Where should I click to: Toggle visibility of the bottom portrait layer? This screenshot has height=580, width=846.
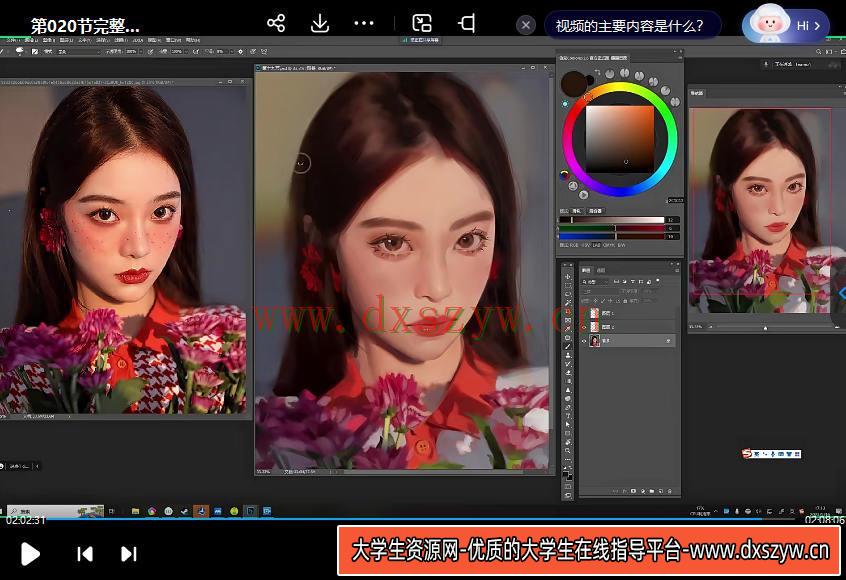(x=584, y=341)
